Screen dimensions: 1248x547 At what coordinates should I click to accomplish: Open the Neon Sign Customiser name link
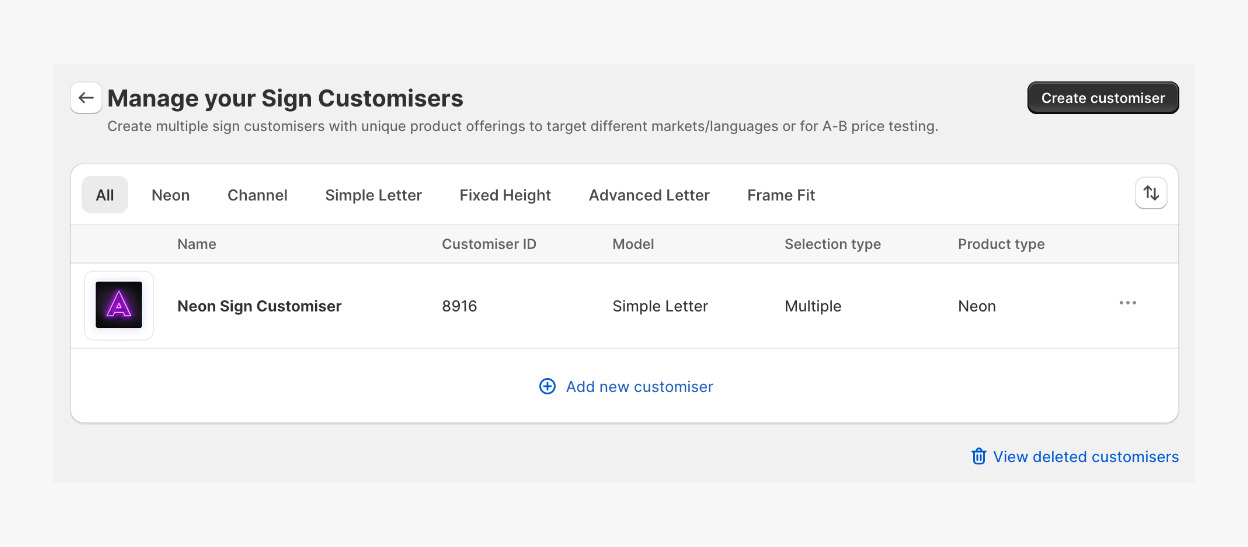point(259,306)
